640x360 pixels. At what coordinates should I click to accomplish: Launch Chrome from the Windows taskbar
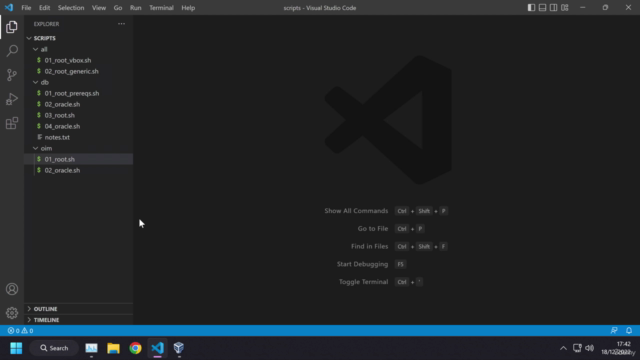(x=136, y=348)
